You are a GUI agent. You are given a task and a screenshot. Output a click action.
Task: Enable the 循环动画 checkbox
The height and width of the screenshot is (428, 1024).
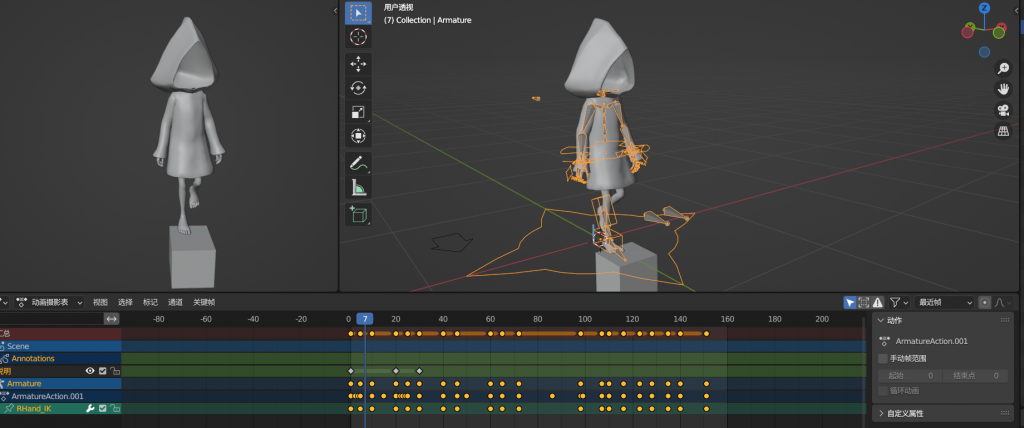coord(883,391)
